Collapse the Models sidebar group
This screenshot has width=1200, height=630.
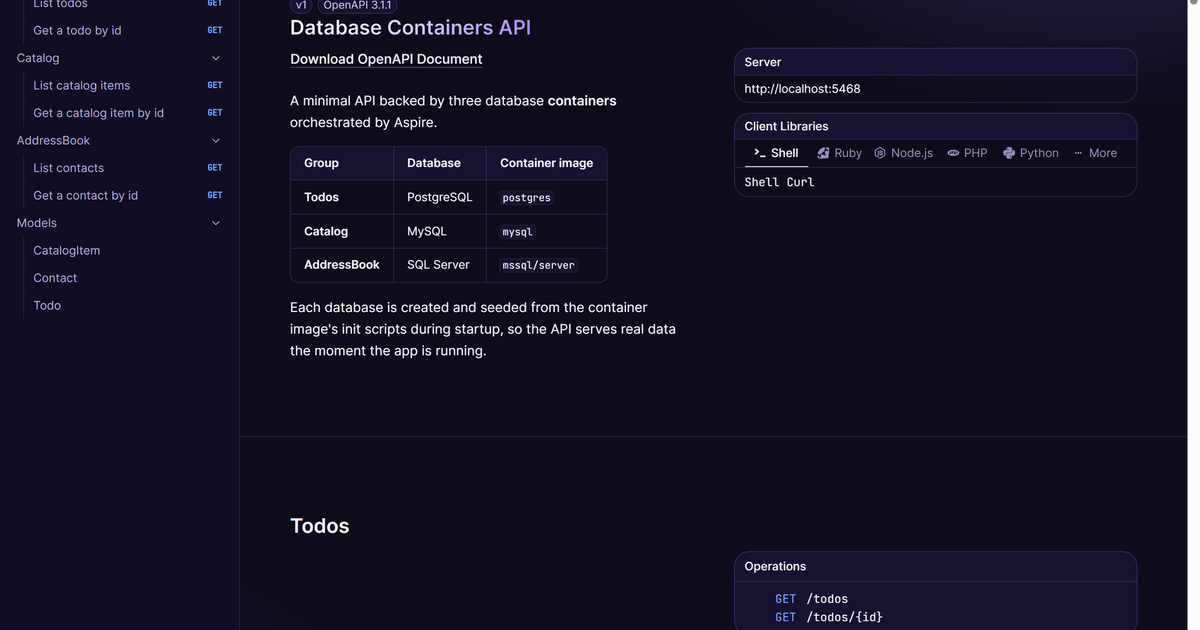tap(216, 223)
